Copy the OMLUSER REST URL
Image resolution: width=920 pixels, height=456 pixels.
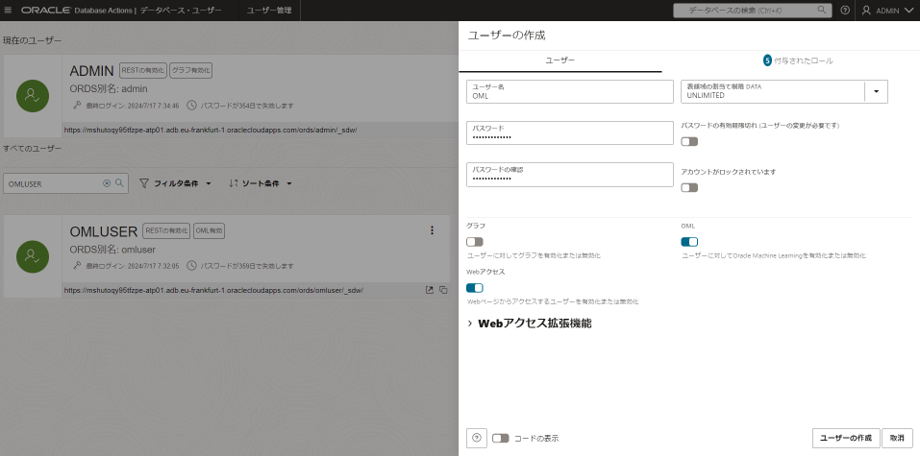tap(443, 290)
